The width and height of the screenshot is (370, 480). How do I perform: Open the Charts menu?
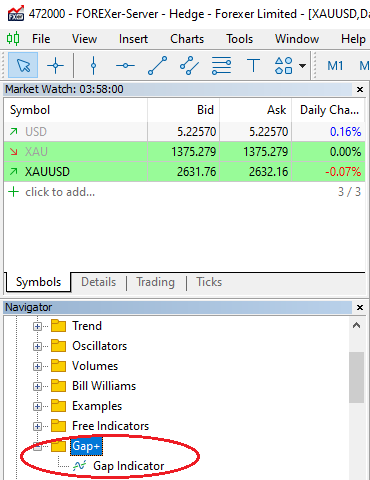(187, 39)
